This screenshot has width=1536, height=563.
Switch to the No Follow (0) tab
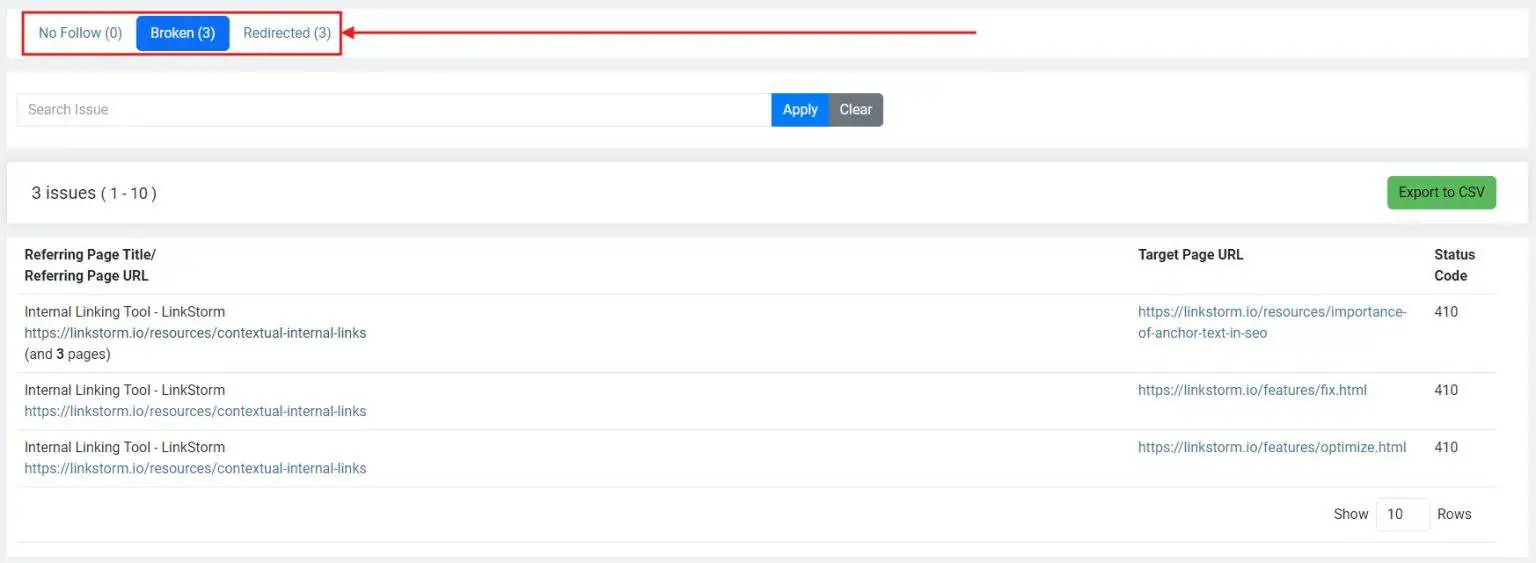coord(80,33)
